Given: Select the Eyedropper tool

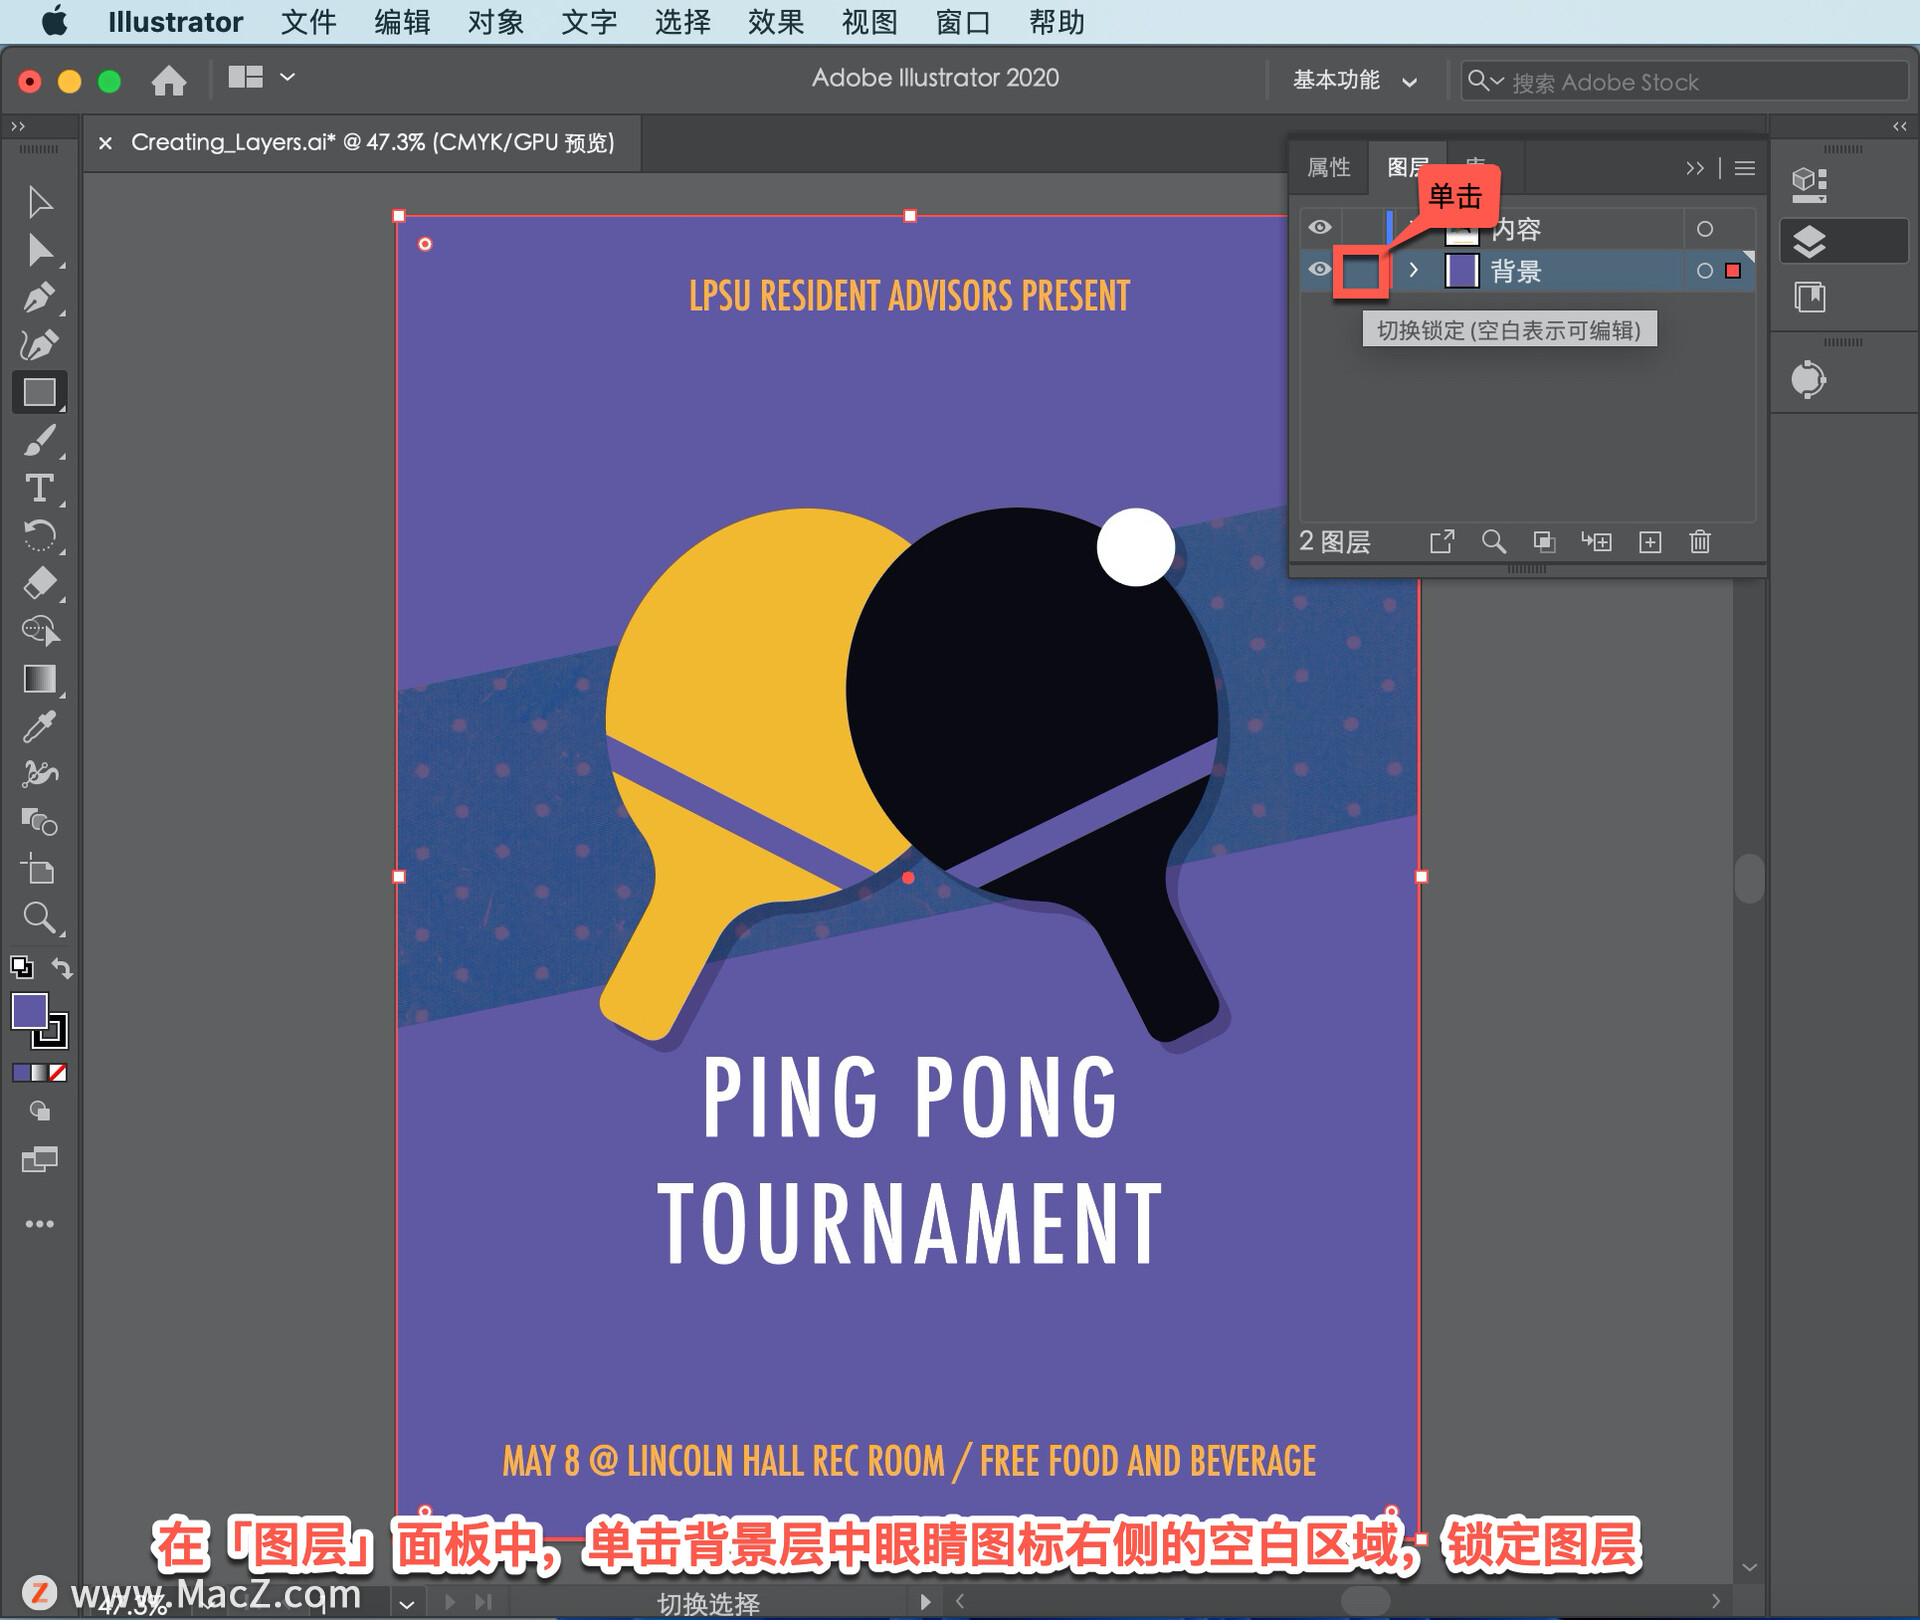Looking at the screenshot, I should click(x=39, y=727).
